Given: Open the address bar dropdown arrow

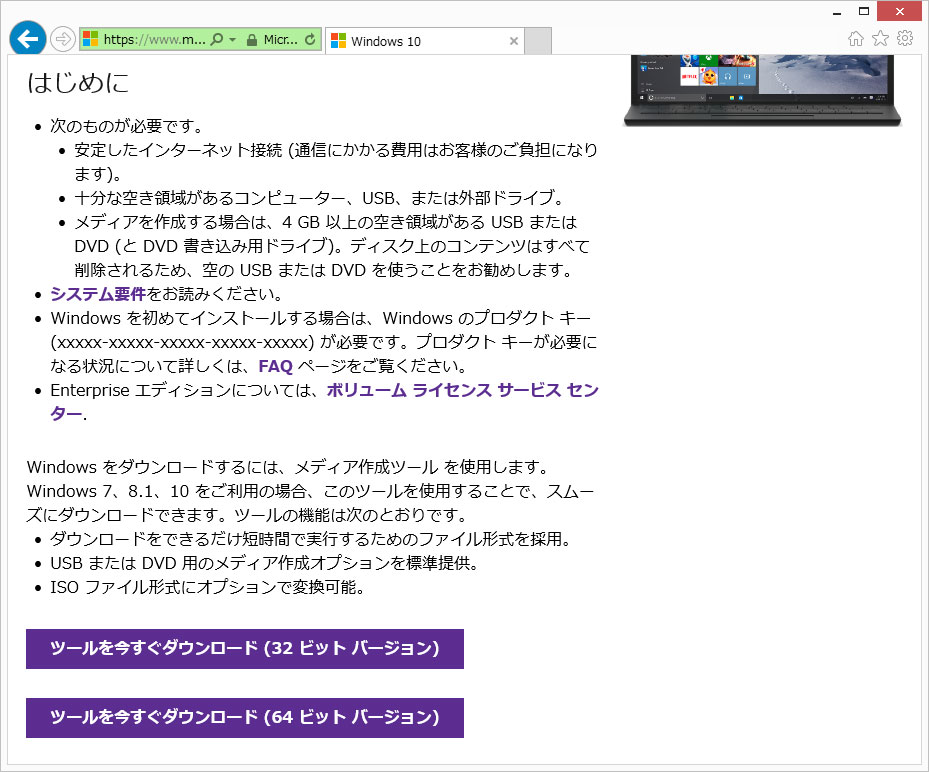Looking at the screenshot, I should [x=232, y=40].
